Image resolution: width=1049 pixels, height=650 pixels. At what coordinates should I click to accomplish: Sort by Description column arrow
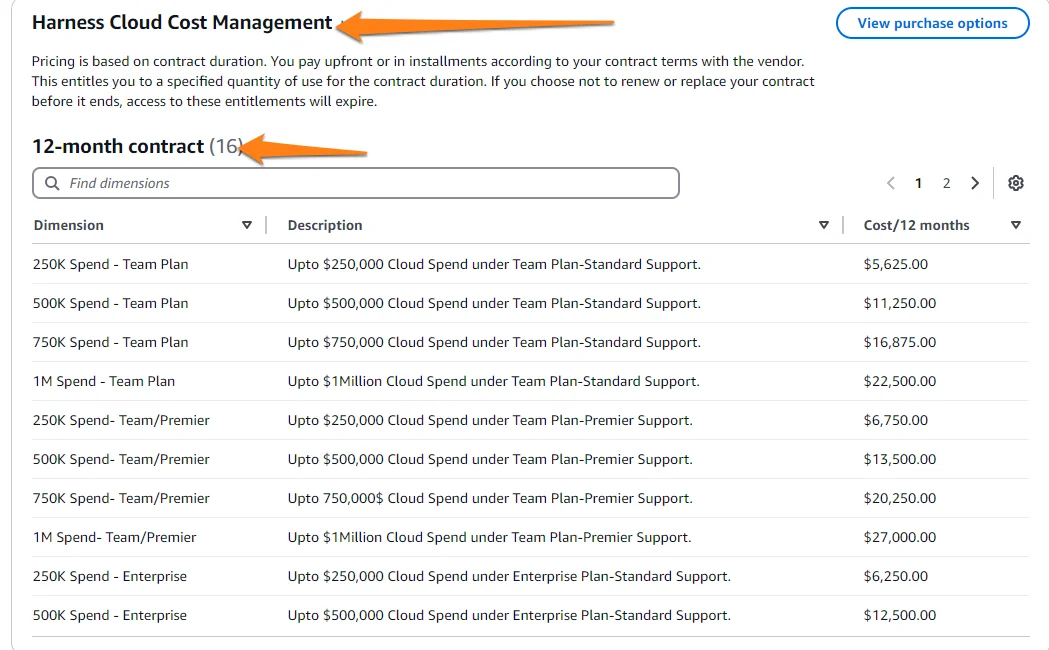pos(824,225)
